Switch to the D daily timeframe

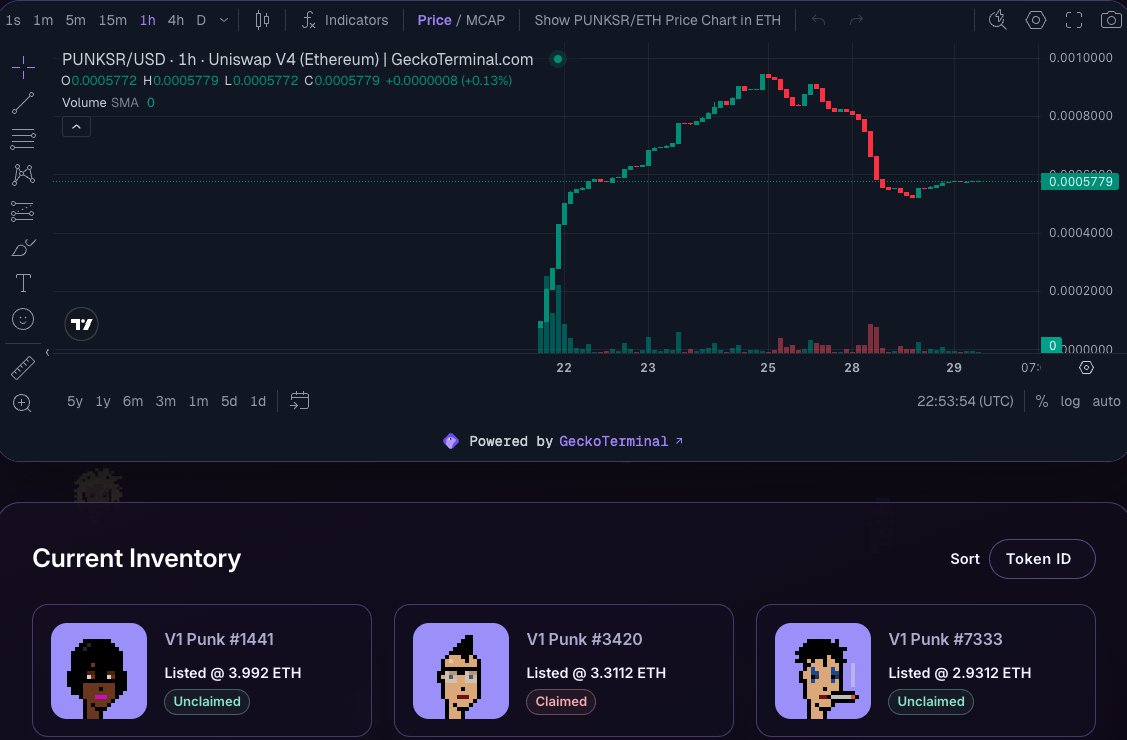pyautogui.click(x=201, y=20)
